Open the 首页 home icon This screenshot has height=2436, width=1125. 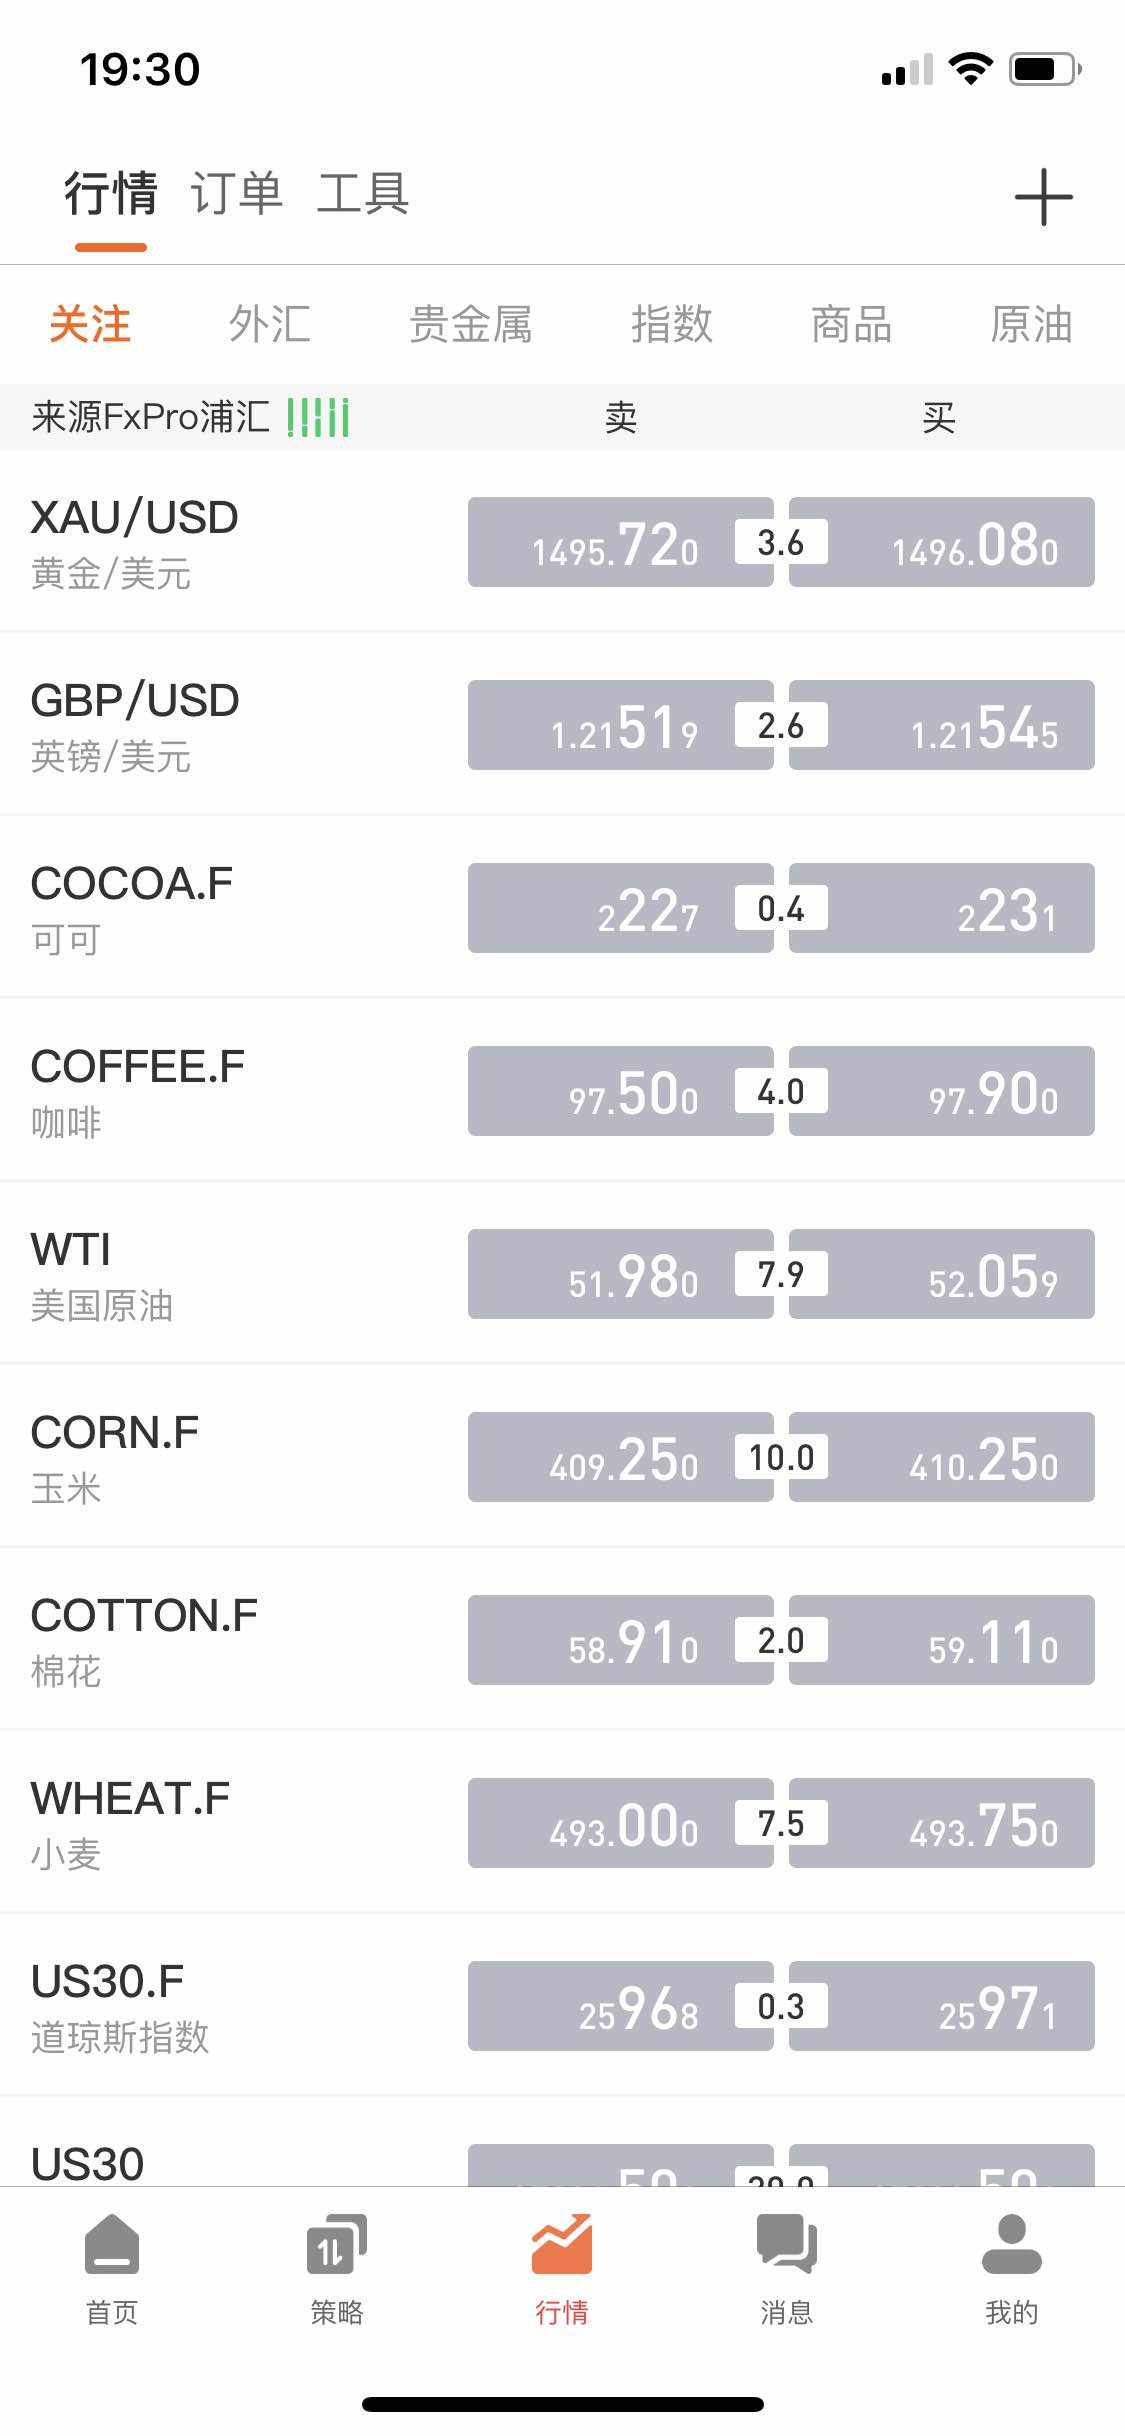coord(112,2245)
